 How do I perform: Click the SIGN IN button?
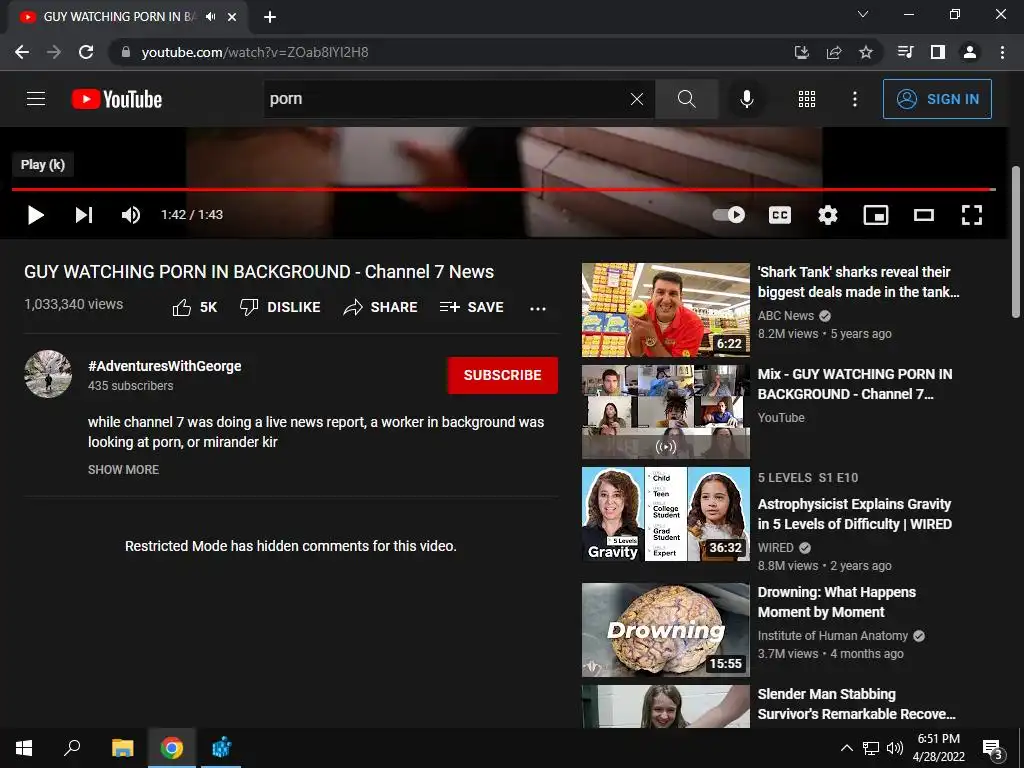click(937, 99)
